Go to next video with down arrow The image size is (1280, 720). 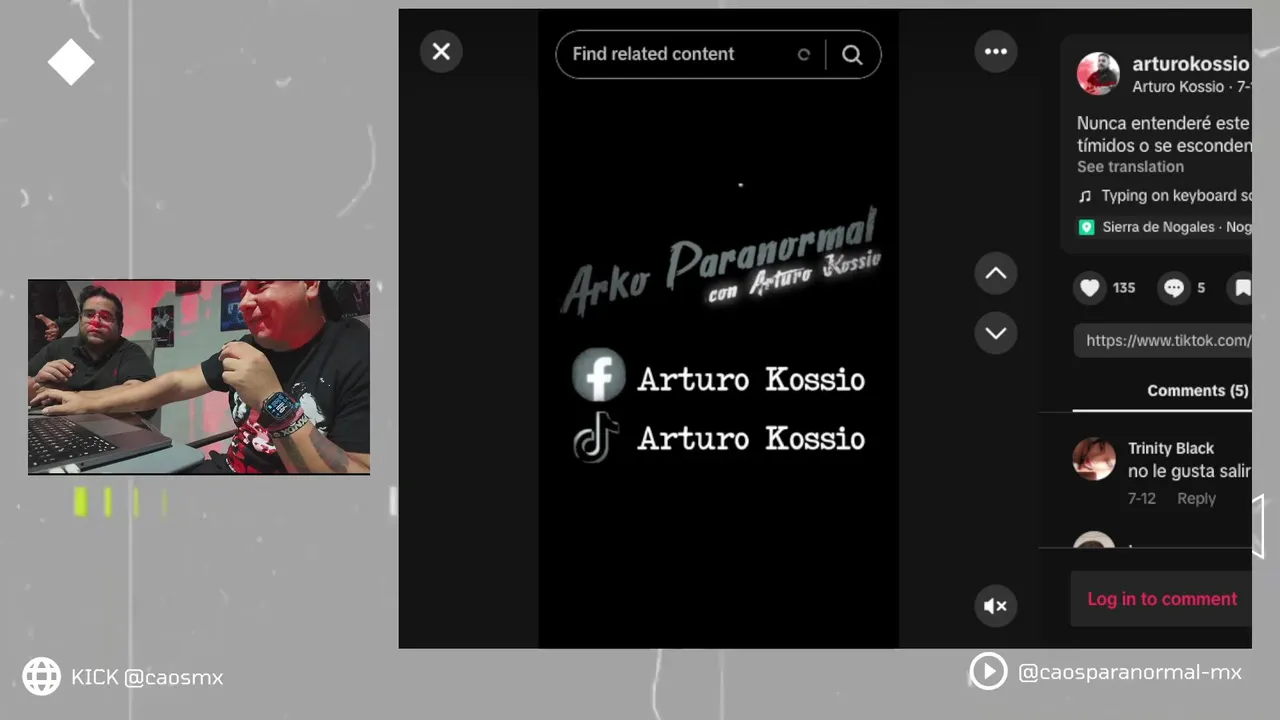996,333
